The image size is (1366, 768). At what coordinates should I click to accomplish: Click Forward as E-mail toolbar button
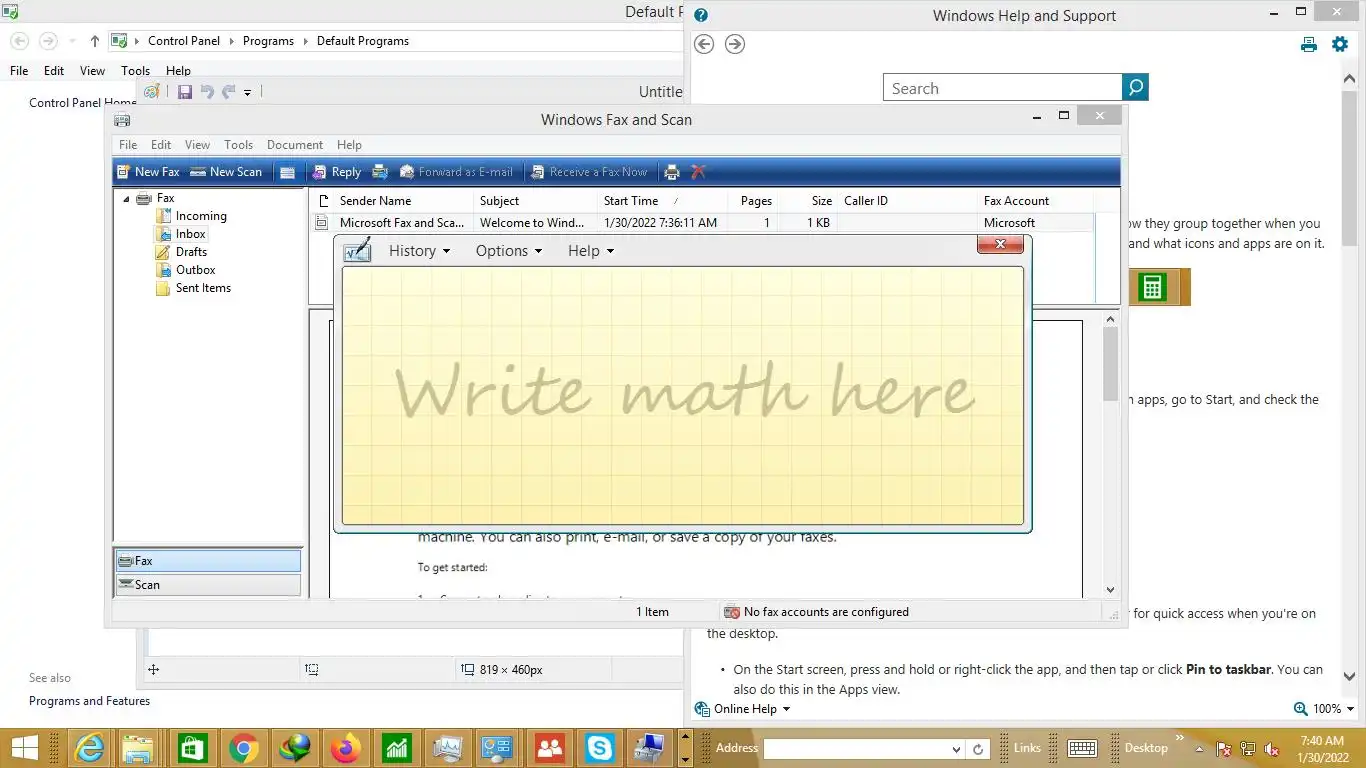coord(456,172)
